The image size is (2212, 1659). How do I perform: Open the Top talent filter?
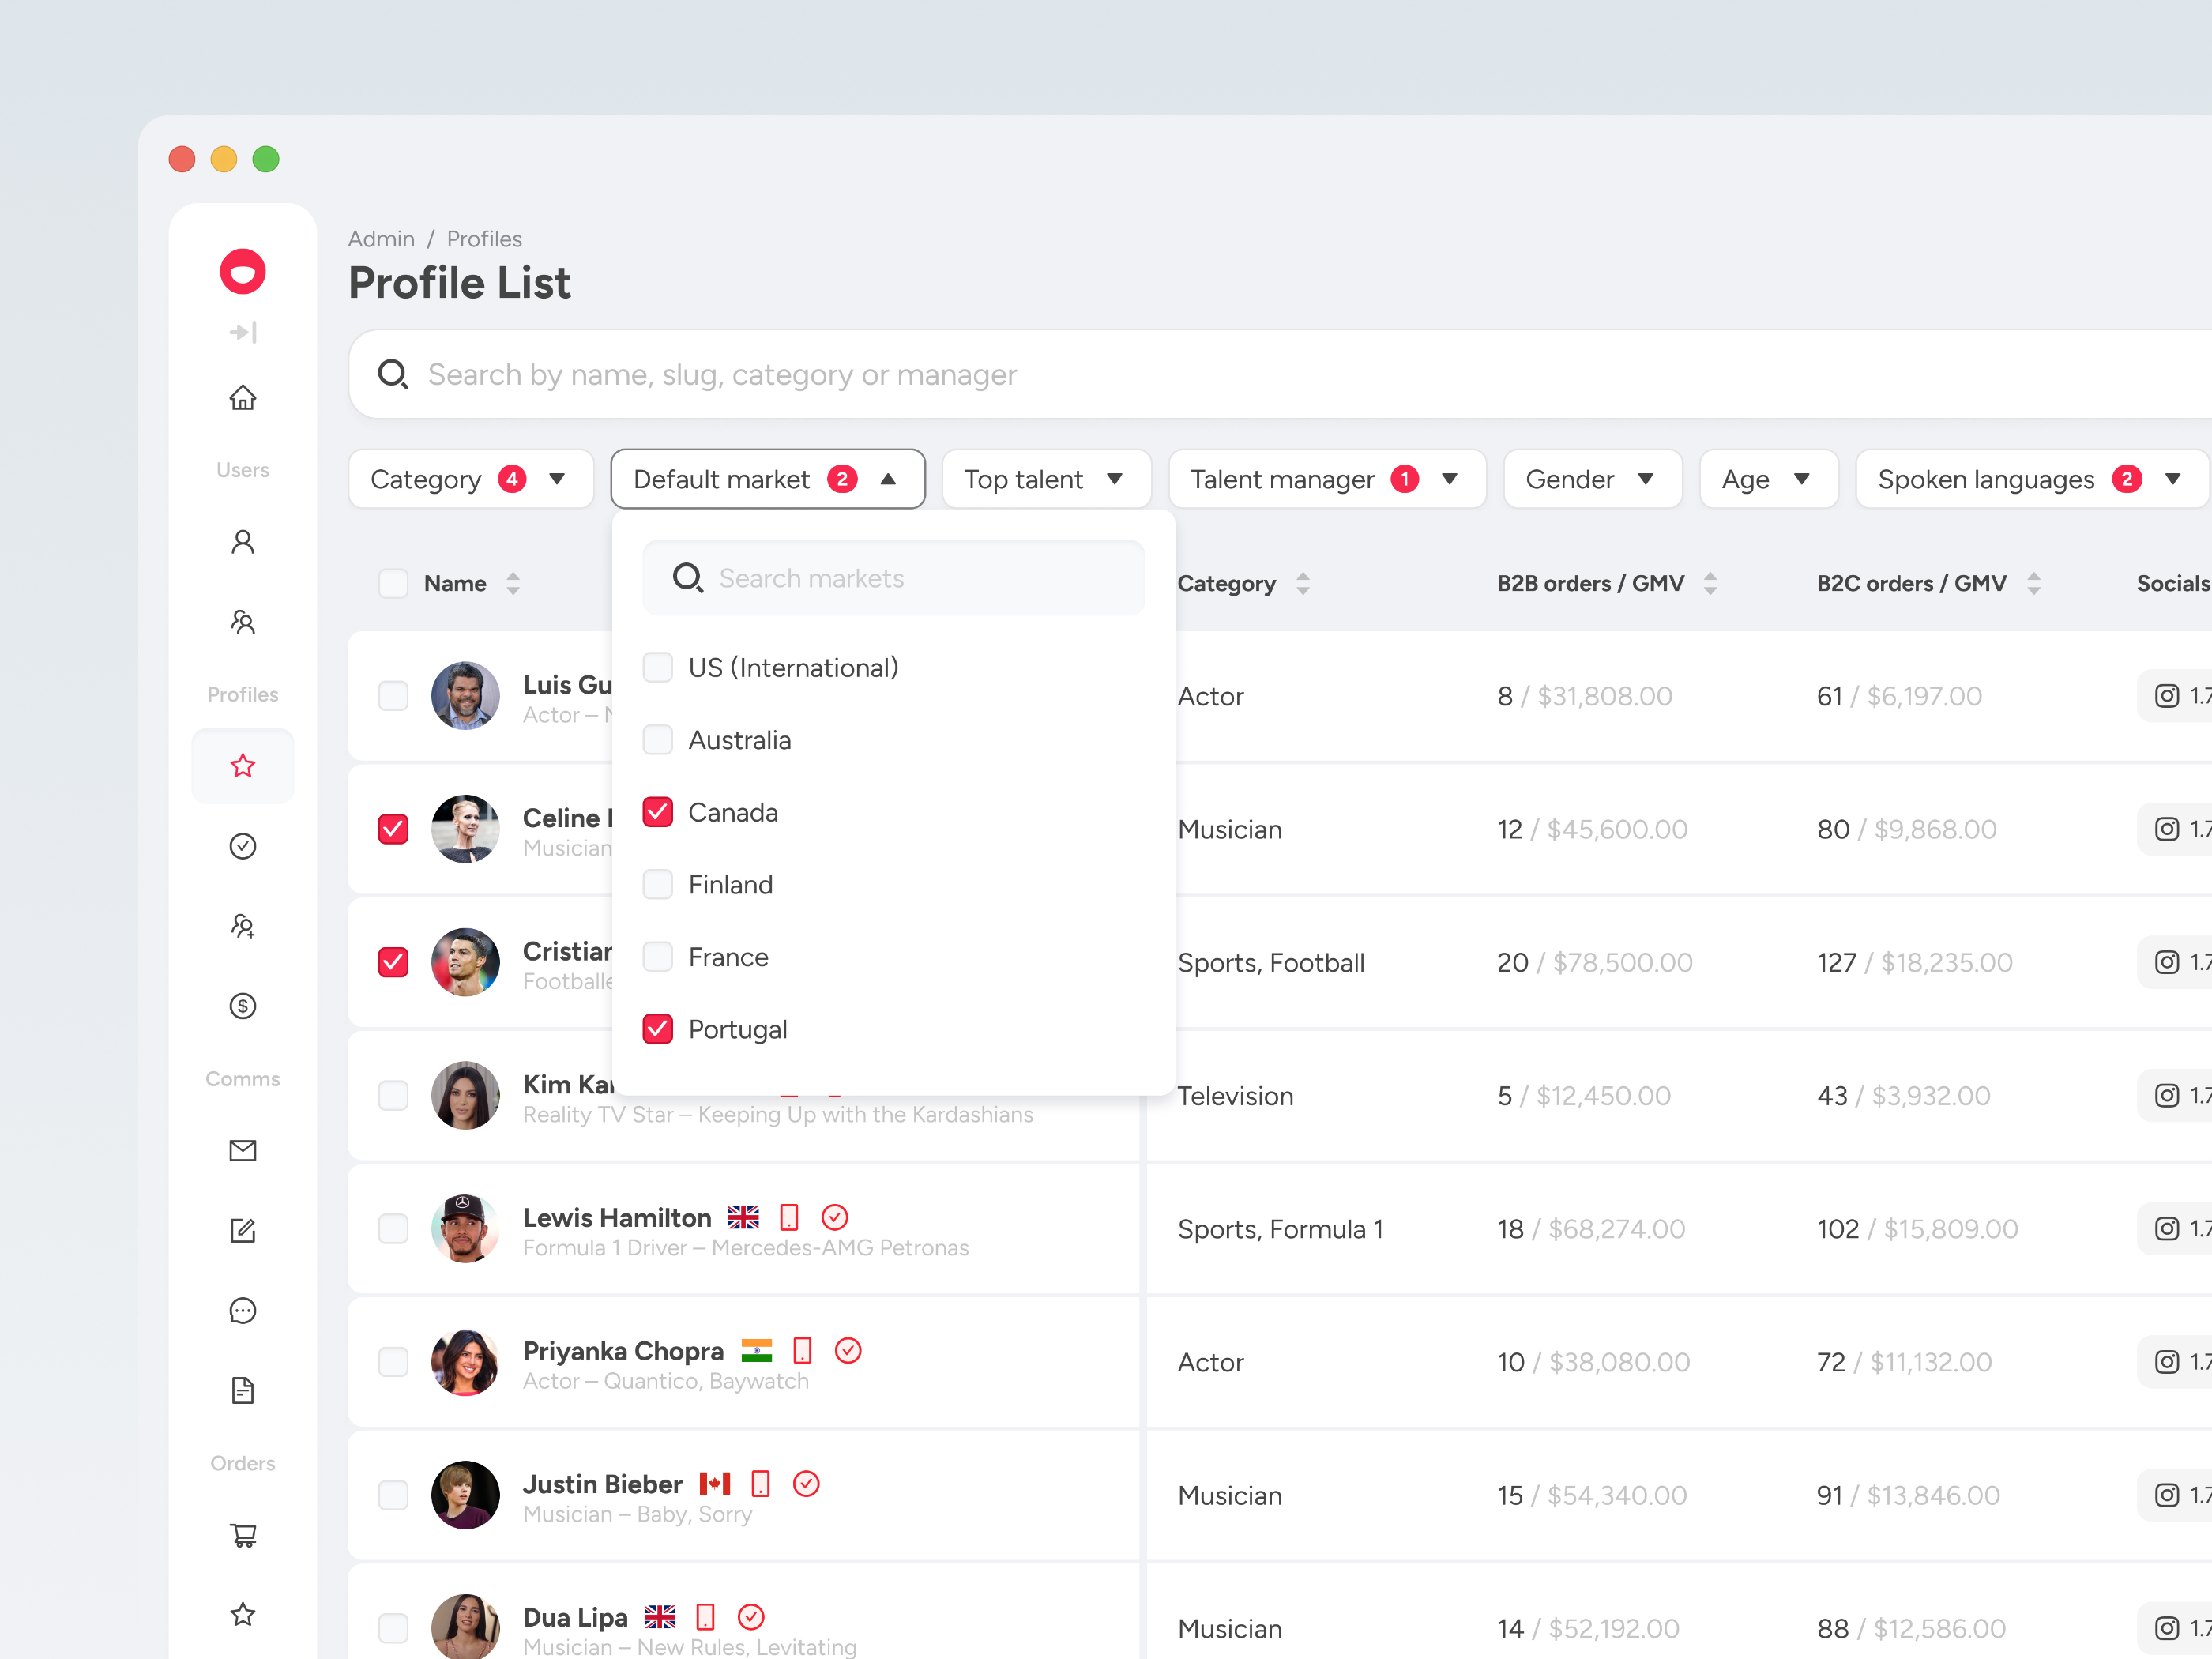(x=1045, y=479)
